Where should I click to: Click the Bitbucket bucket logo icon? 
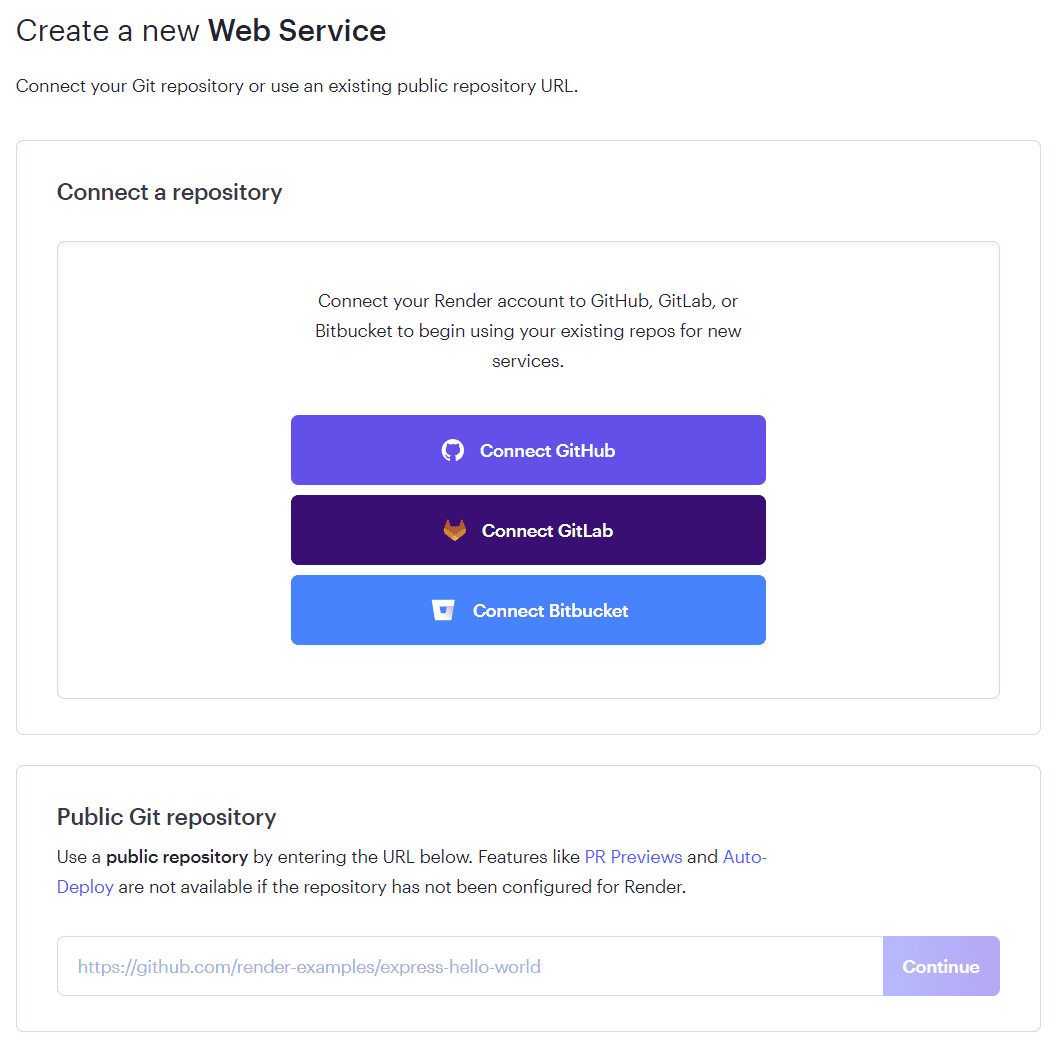pyautogui.click(x=443, y=610)
